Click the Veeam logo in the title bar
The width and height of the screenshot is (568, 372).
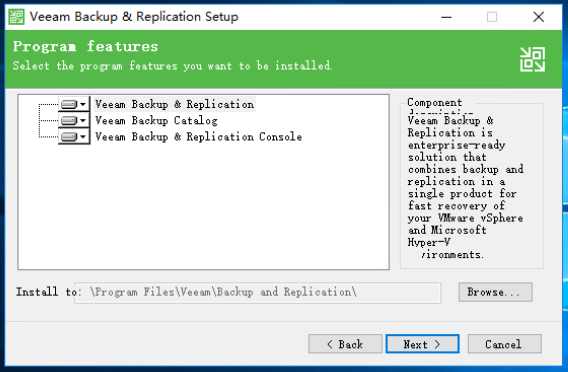point(16,17)
